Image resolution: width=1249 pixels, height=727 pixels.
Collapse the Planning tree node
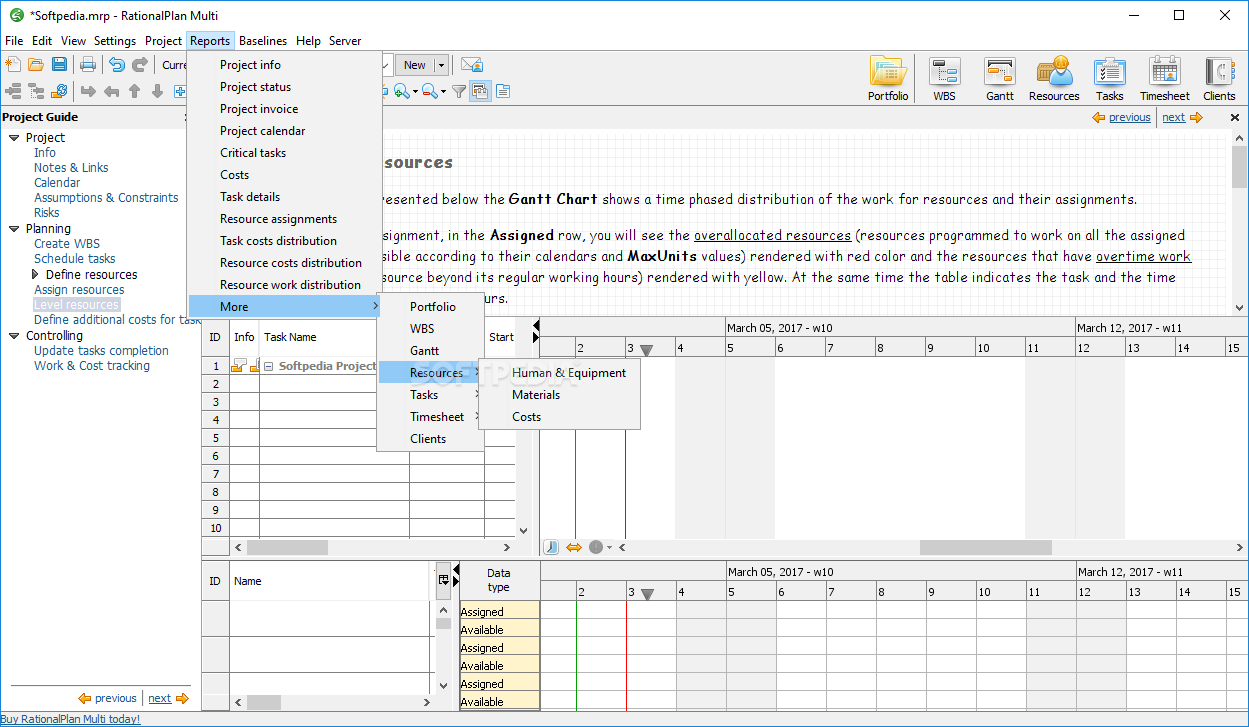[x=14, y=228]
